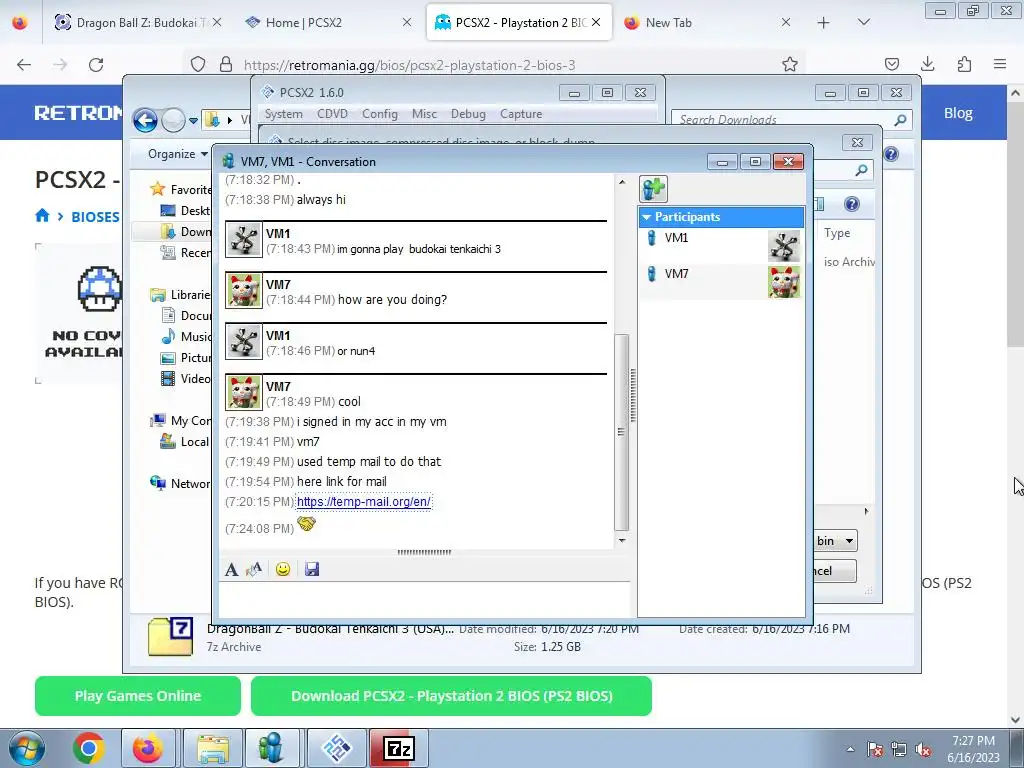
Task: Select Desktop in Explorer sidebar
Action: pos(186,210)
